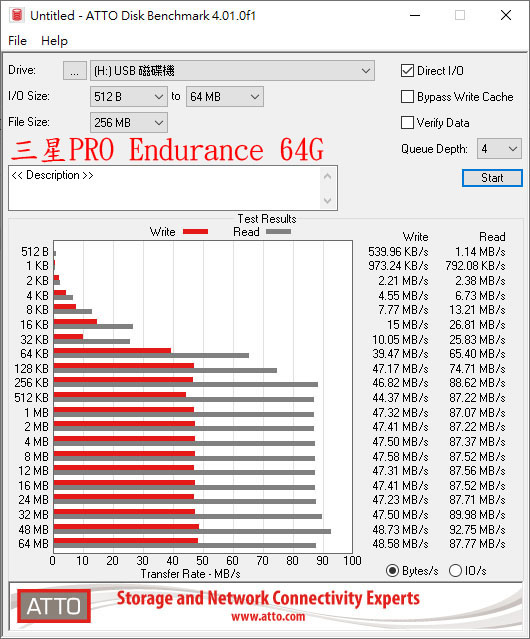
Task: Select the Bytes/s radio button
Action: 392,571
